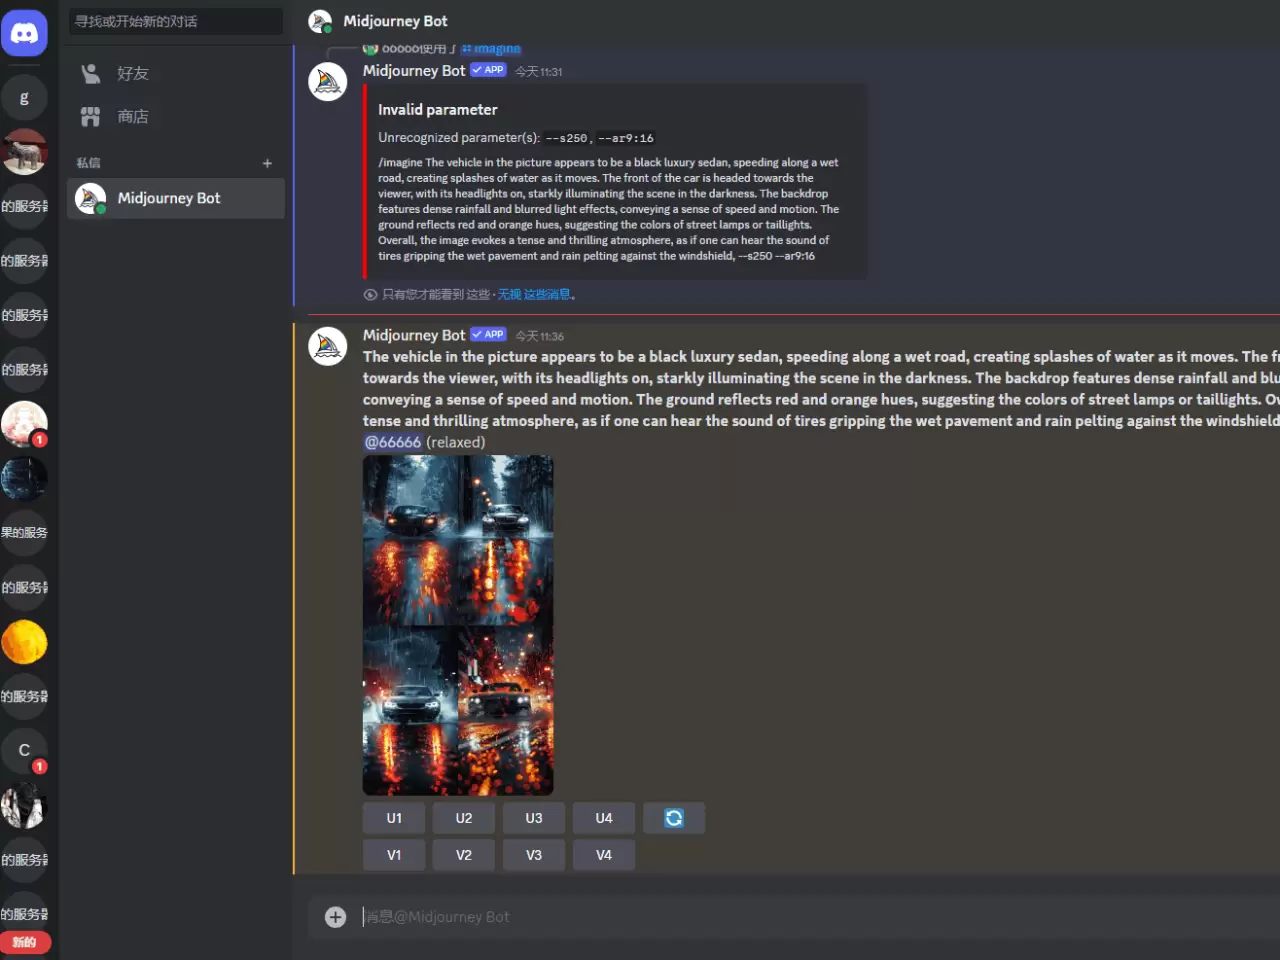Select the orange-yellow server icon
The height and width of the screenshot is (960, 1280).
(24, 642)
